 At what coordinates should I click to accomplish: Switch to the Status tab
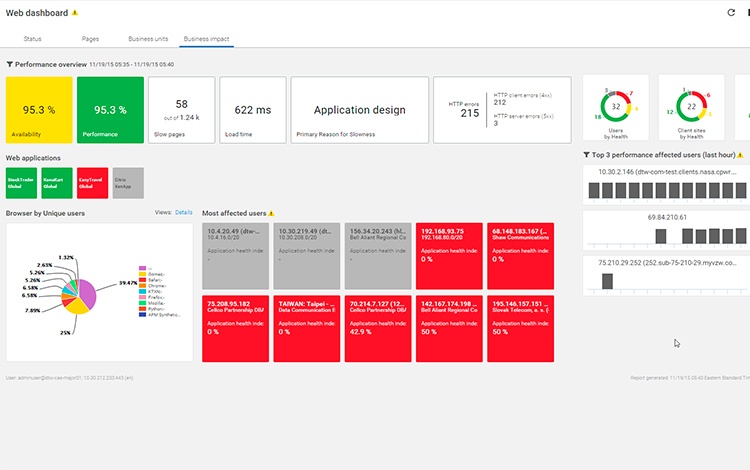click(33, 39)
